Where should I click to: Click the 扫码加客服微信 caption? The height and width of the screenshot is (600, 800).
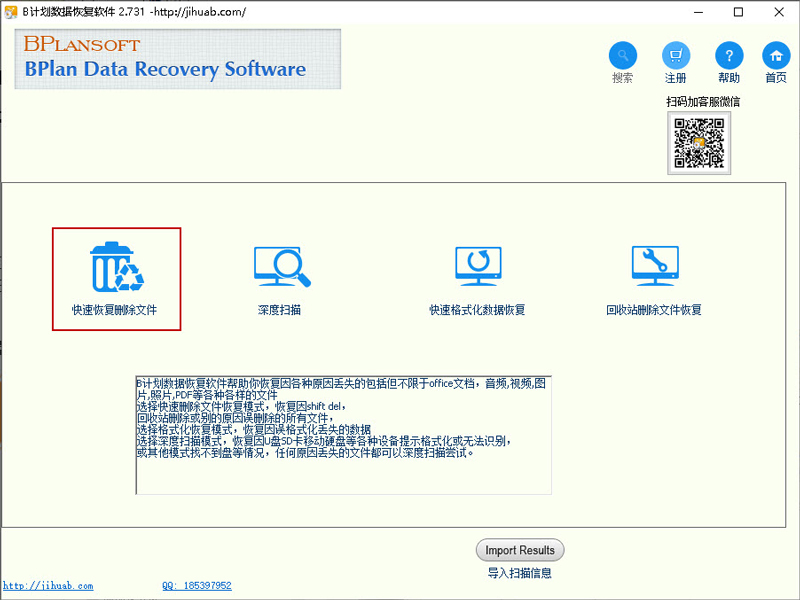click(x=703, y=102)
